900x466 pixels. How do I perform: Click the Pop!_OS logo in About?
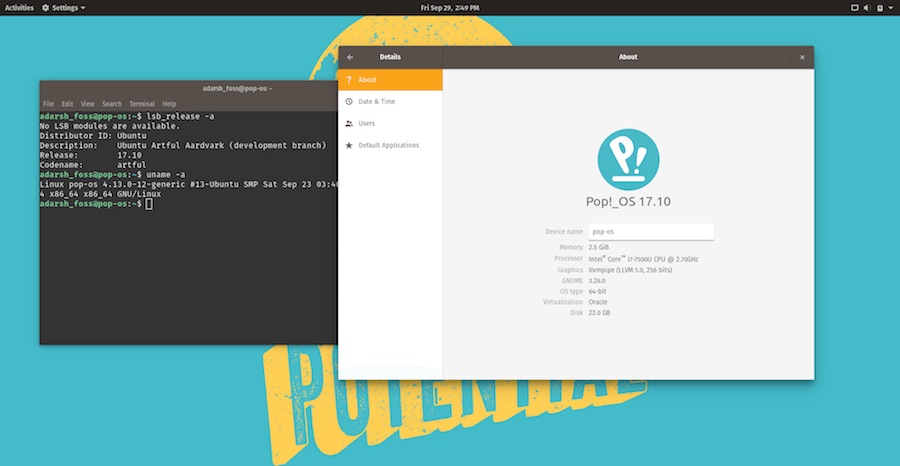[628, 160]
